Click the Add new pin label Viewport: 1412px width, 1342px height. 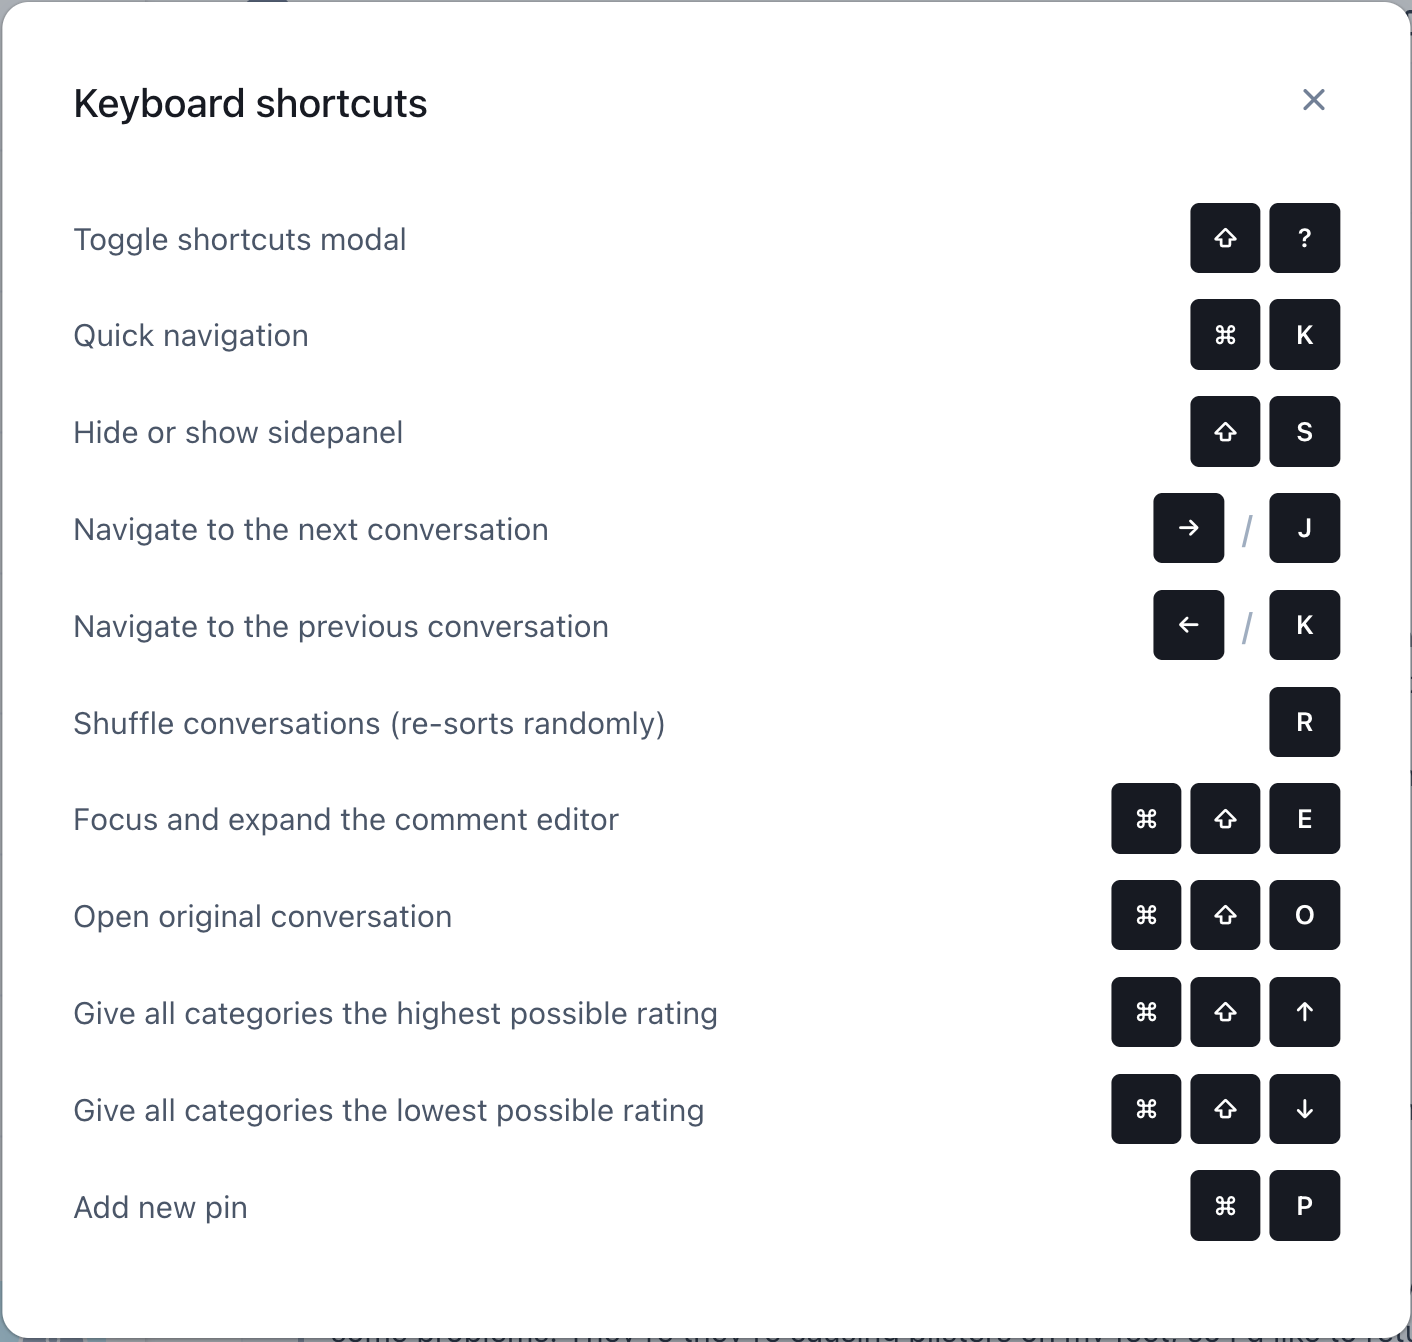coord(160,1208)
